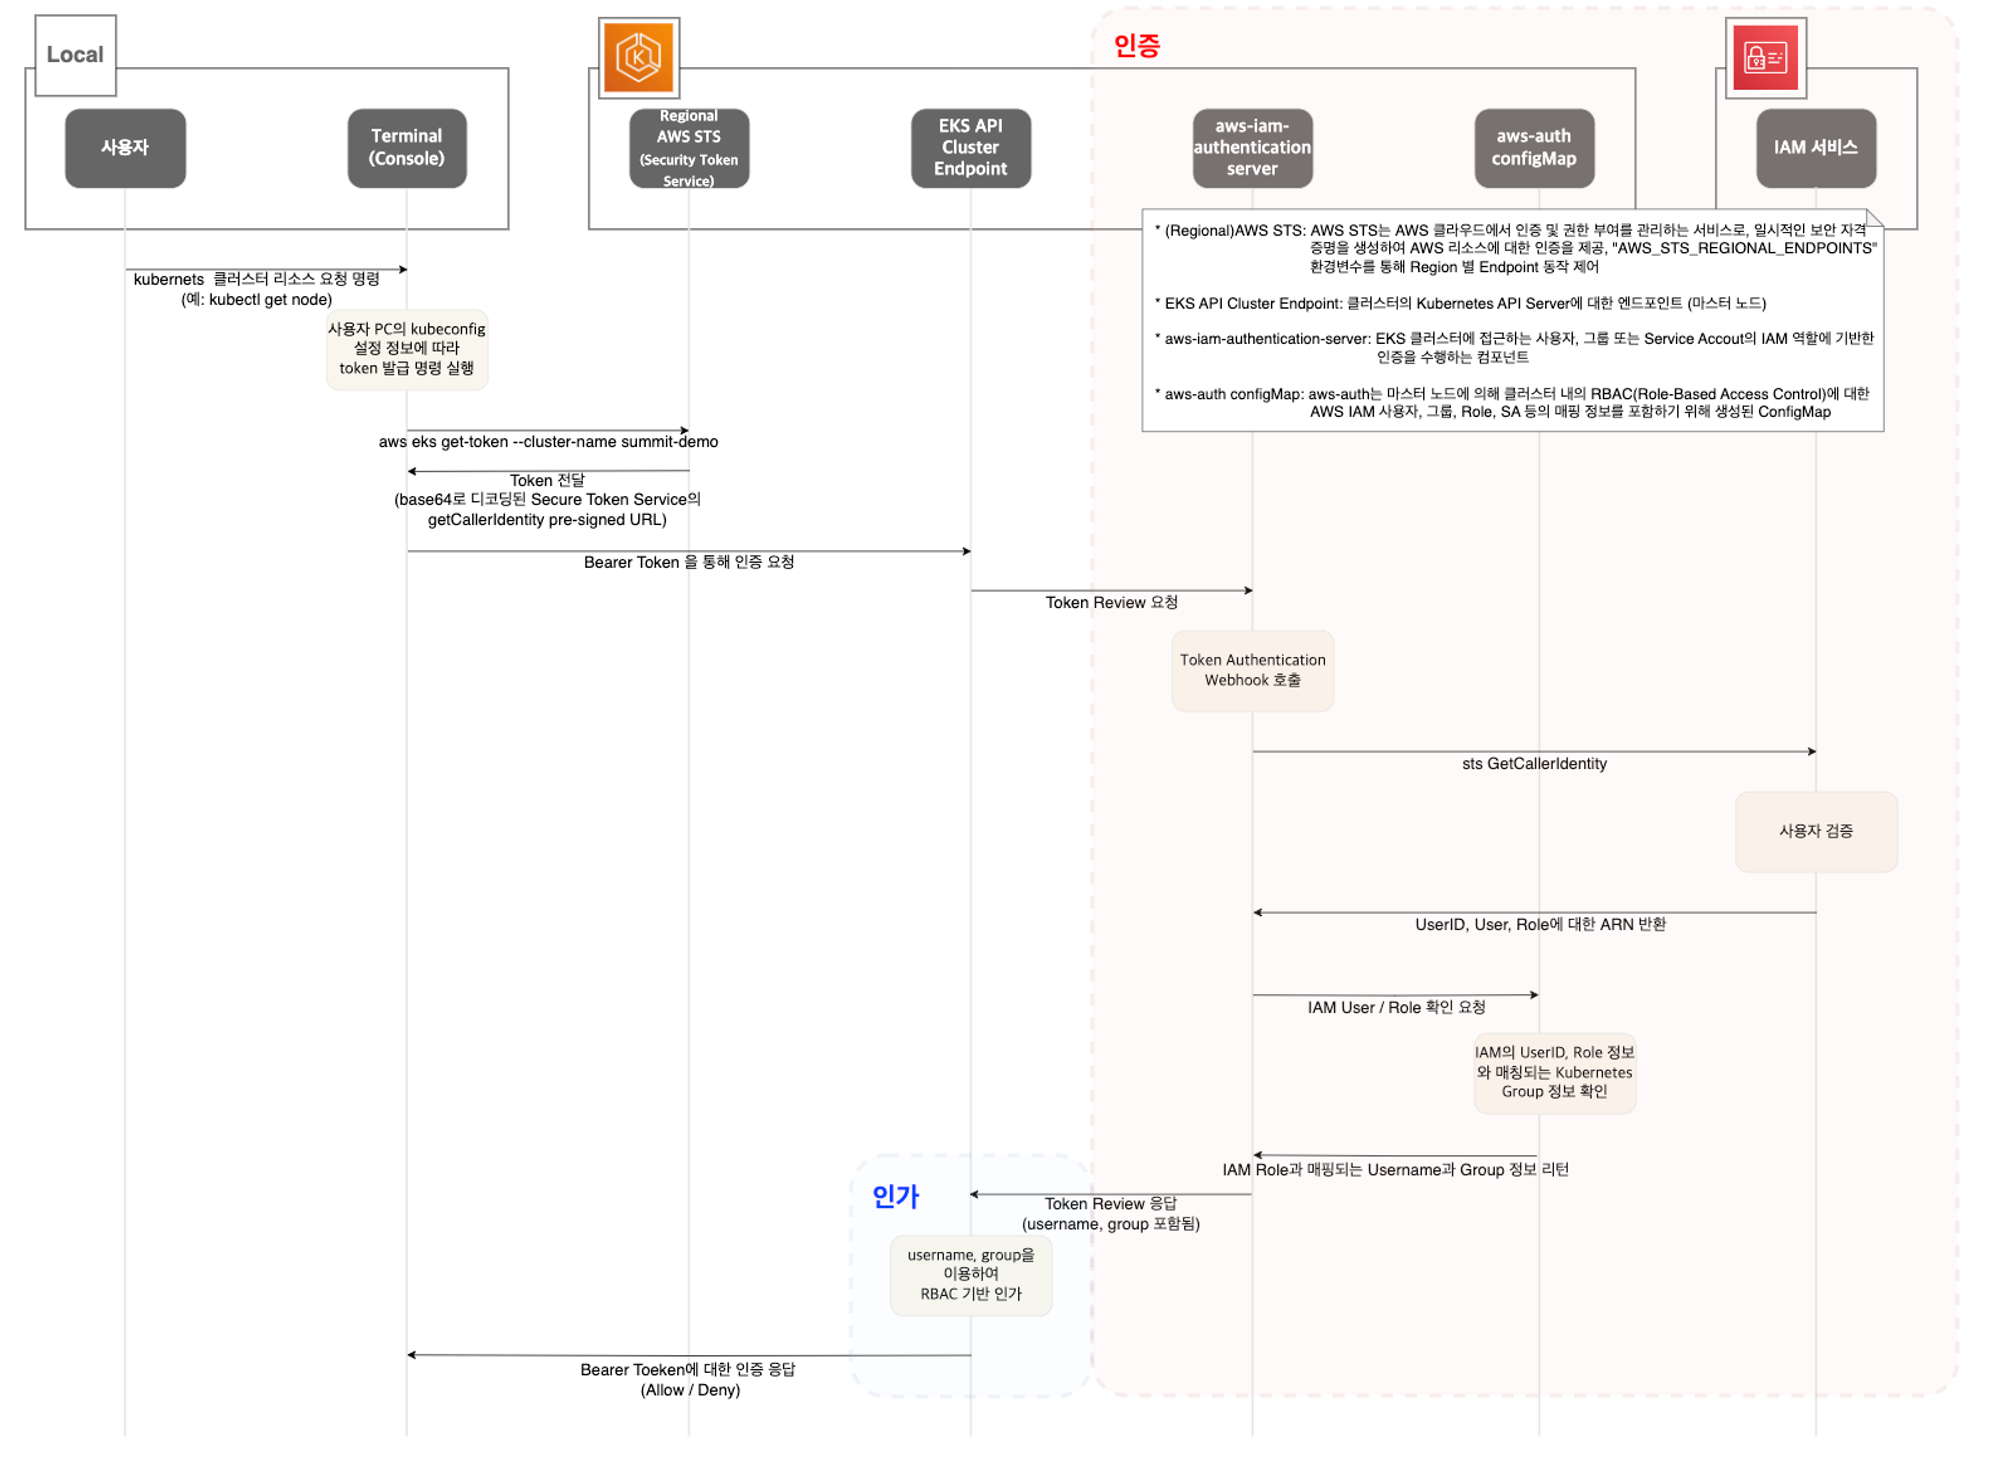The height and width of the screenshot is (1457, 2000).
Task: Click the 사용자 검증 note box
Action: [x=1815, y=831]
